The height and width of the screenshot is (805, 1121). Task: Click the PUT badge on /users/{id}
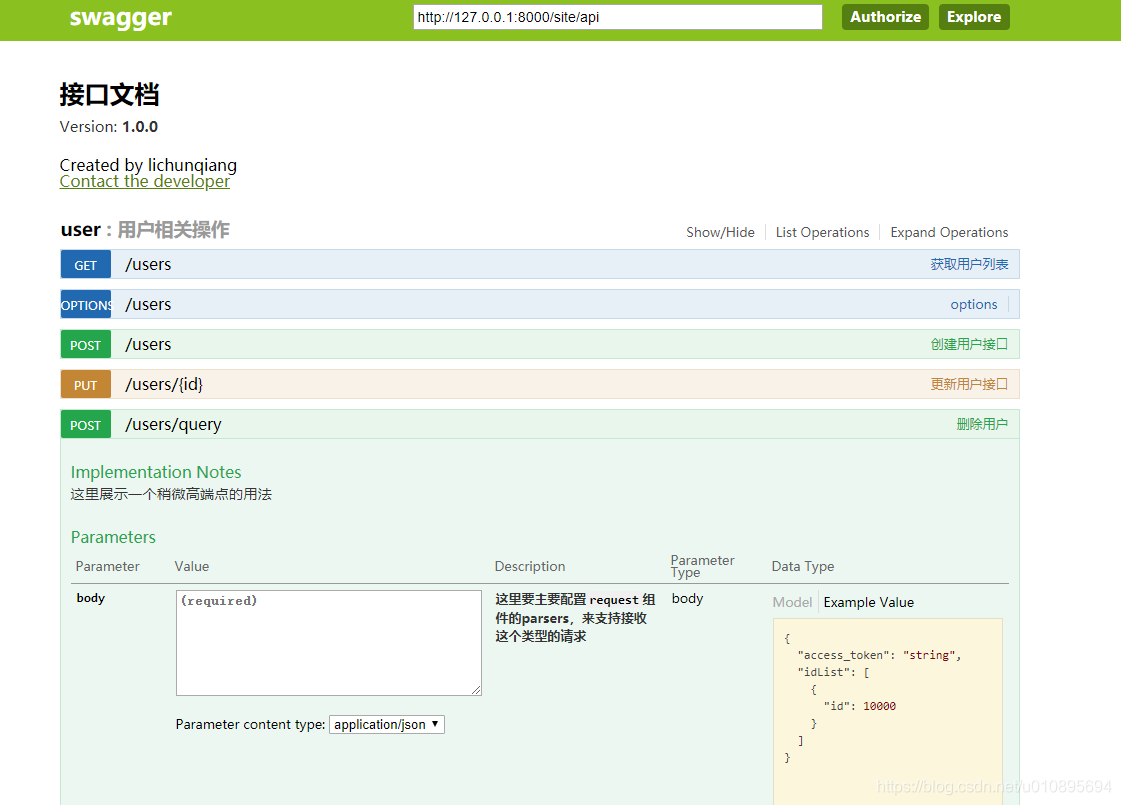pyautogui.click(x=85, y=383)
